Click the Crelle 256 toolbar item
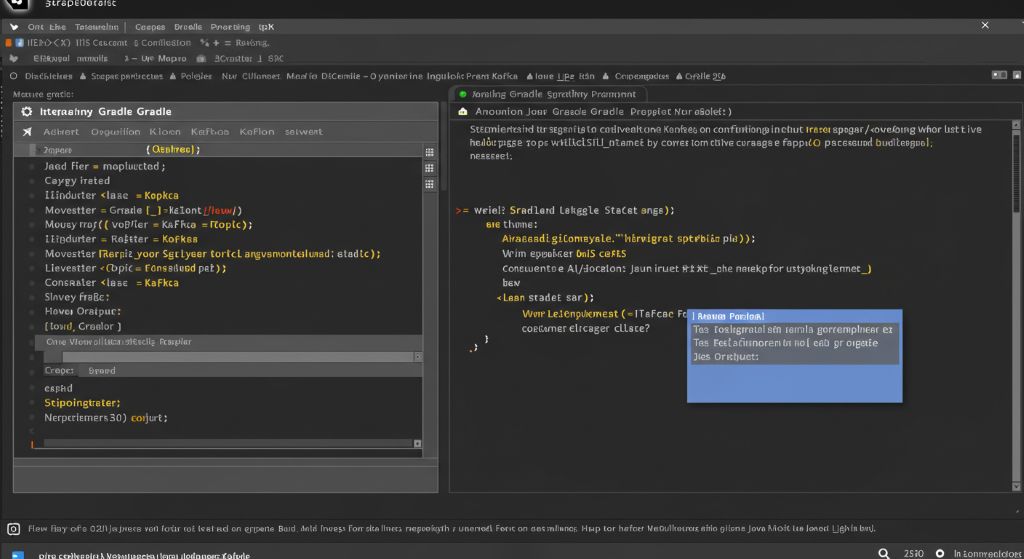This screenshot has height=559, width=1024. tap(705, 76)
